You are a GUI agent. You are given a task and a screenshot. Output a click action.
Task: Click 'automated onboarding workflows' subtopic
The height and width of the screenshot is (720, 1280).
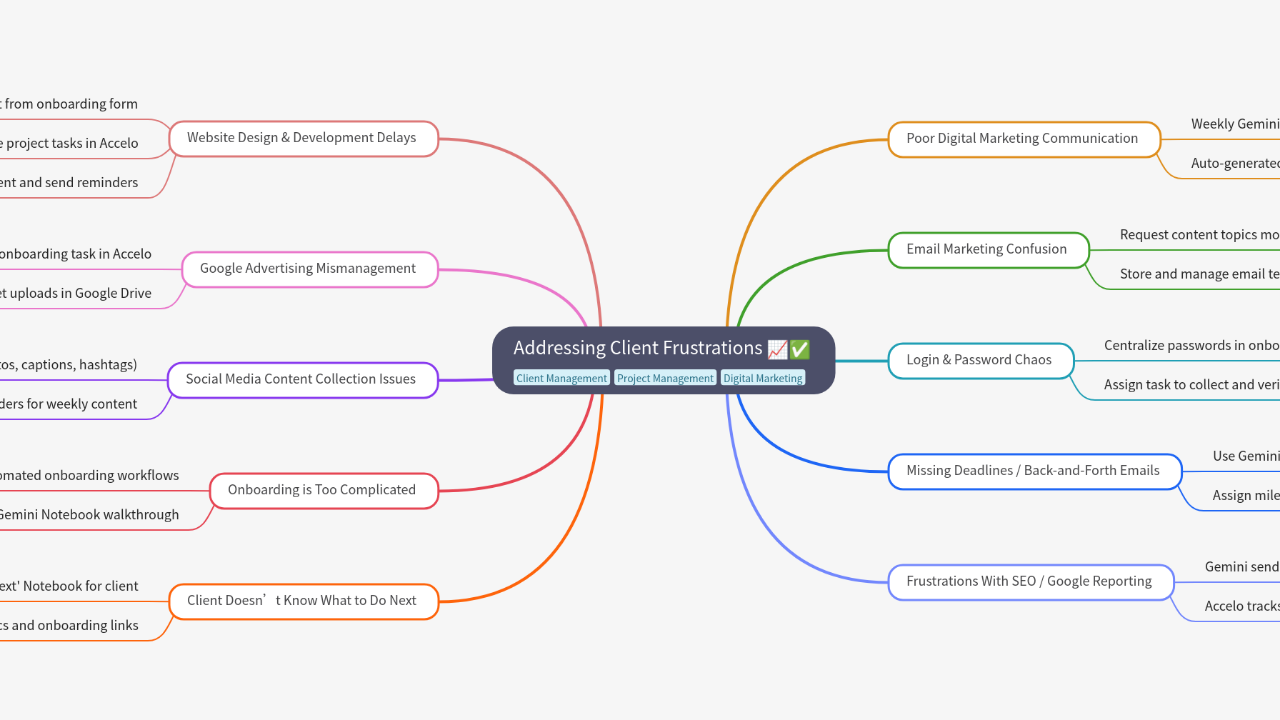pyautogui.click(x=90, y=475)
